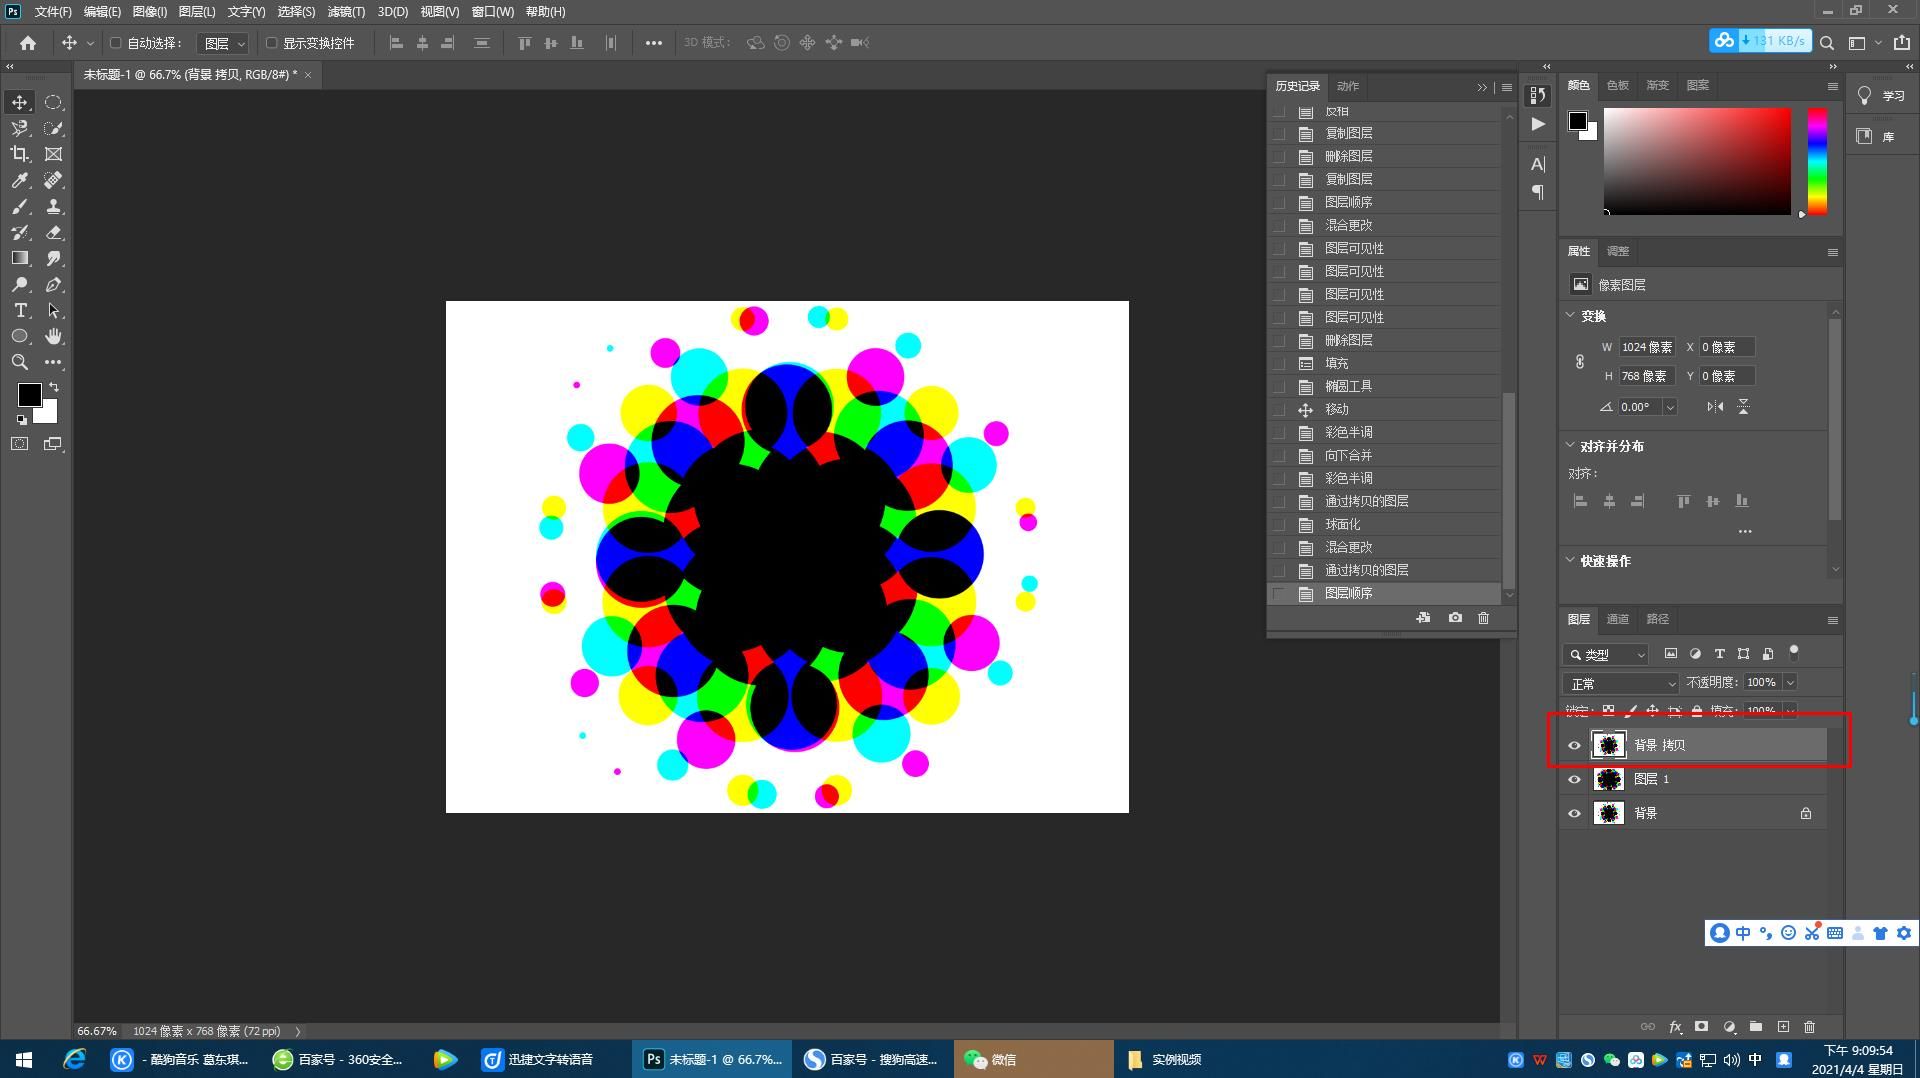Image resolution: width=1920 pixels, height=1078 pixels.
Task: Open the 滤镜(T) menu
Action: point(346,12)
